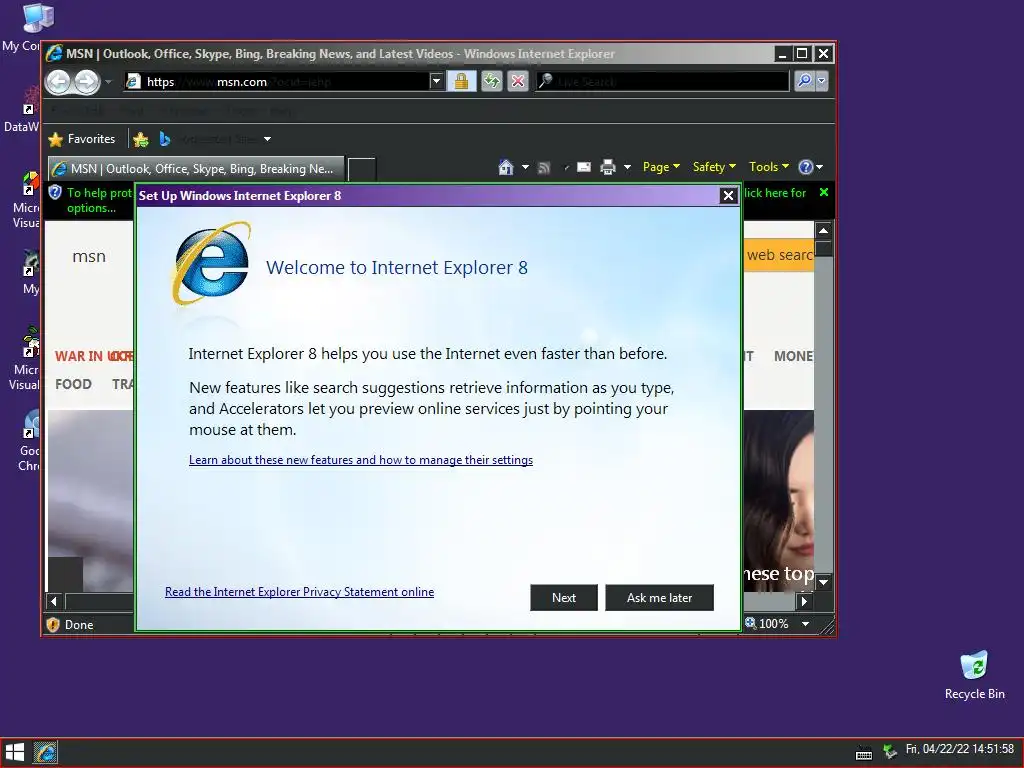Click the network icon in system tray
1024x768 pixels.
pos(889,752)
